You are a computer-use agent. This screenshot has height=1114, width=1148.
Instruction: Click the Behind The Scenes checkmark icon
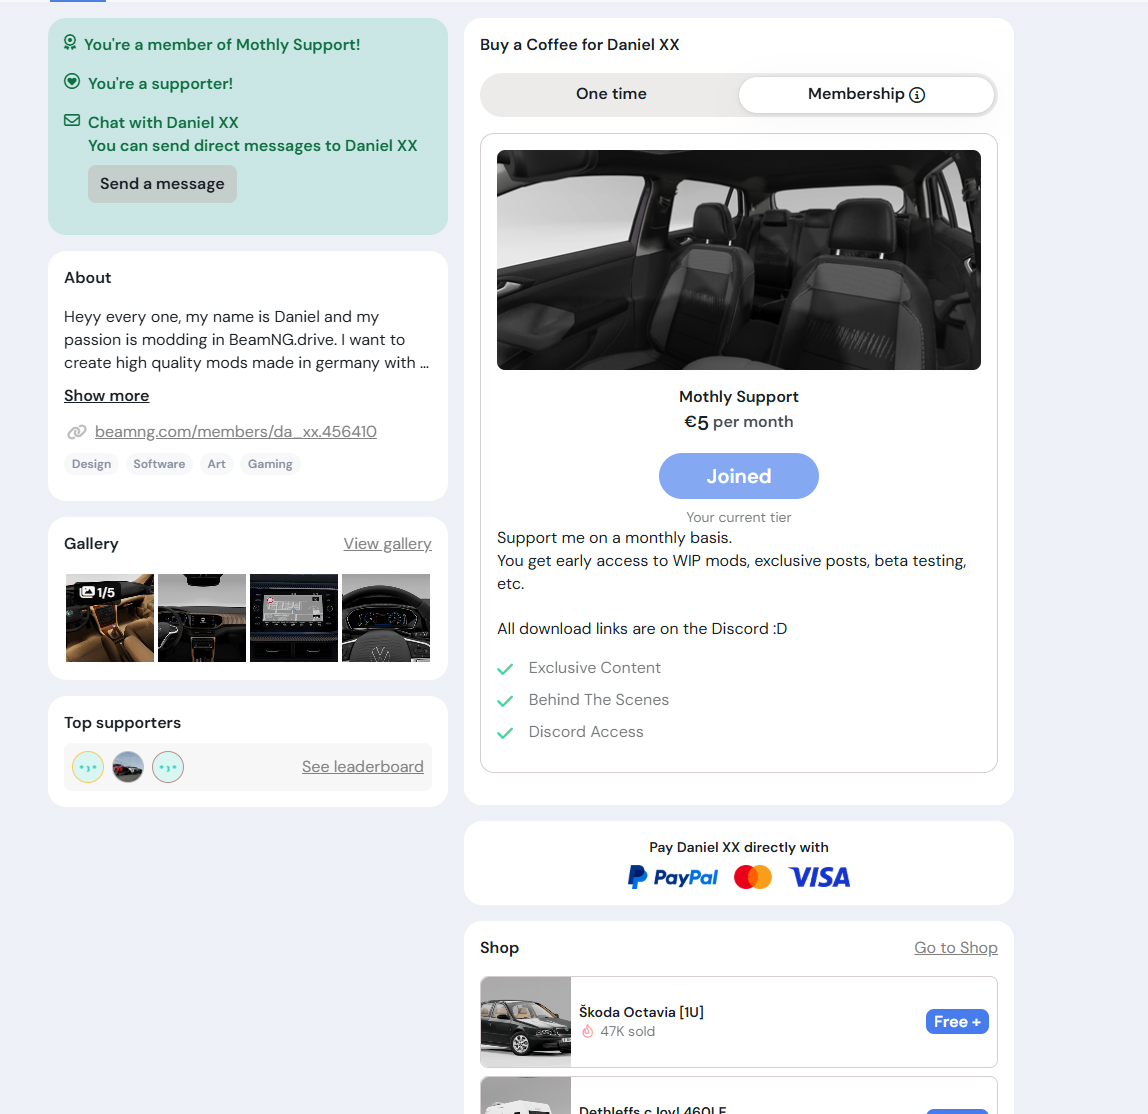(x=505, y=701)
